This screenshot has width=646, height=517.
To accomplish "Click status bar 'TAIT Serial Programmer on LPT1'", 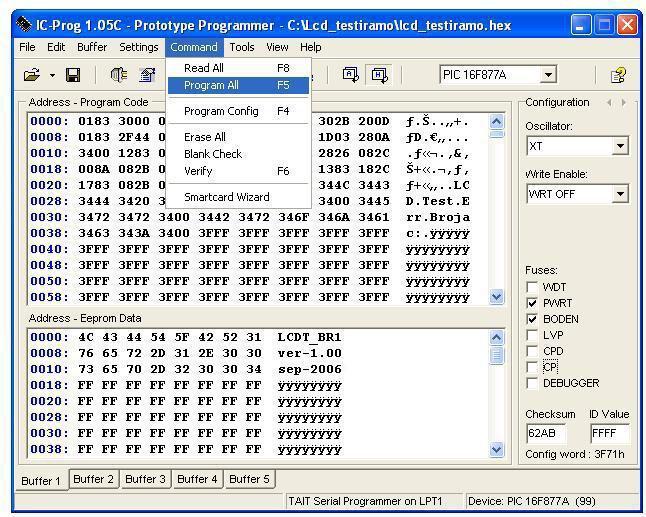I will coord(365,501).
